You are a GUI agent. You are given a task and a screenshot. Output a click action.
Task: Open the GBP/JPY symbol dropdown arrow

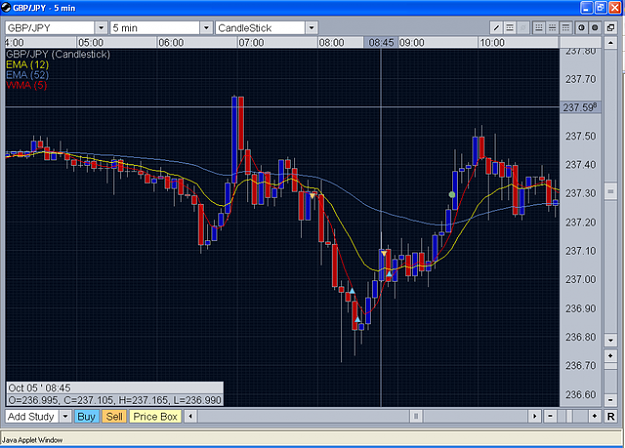click(x=101, y=28)
